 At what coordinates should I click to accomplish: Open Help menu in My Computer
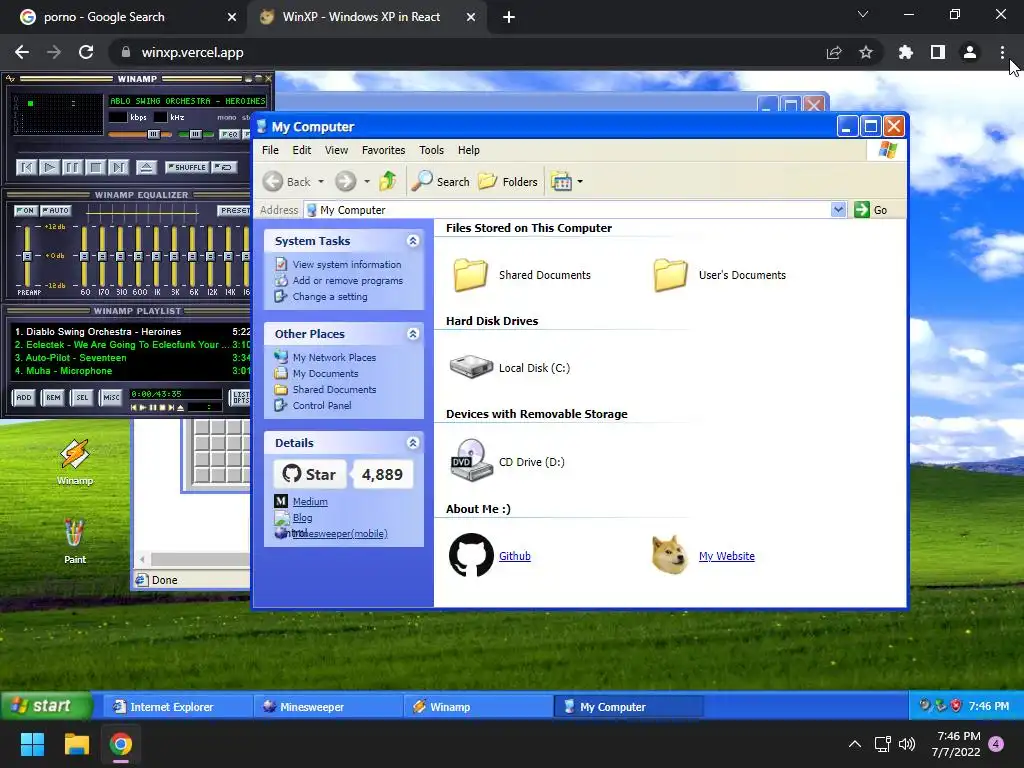click(469, 150)
